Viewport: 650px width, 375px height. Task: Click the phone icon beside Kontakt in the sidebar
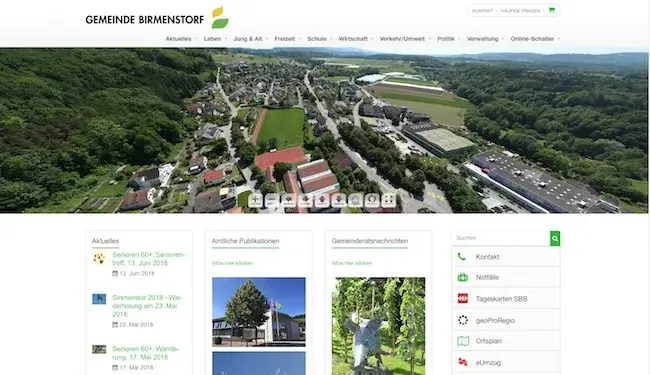coord(462,256)
